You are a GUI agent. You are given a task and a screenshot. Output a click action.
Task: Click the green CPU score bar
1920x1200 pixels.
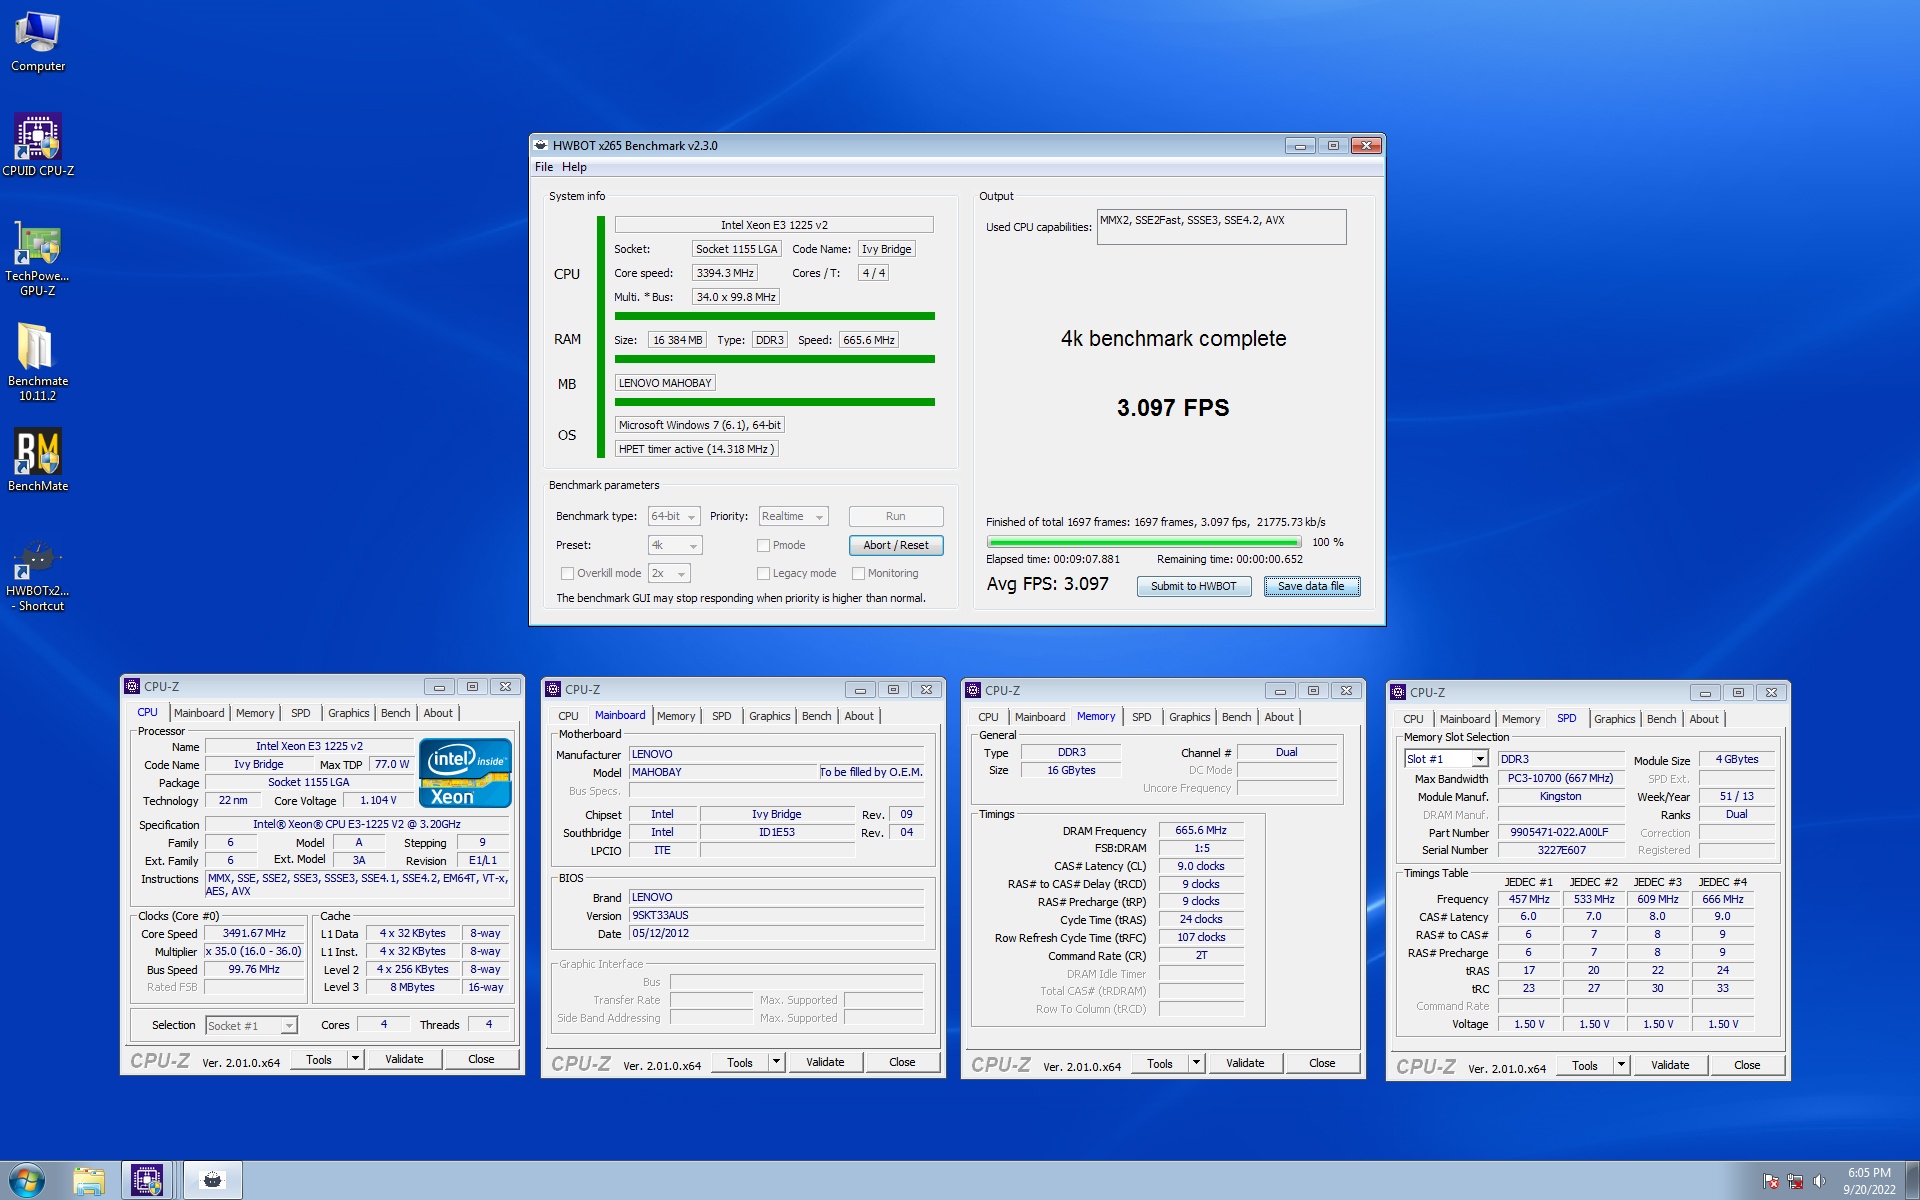click(x=774, y=316)
